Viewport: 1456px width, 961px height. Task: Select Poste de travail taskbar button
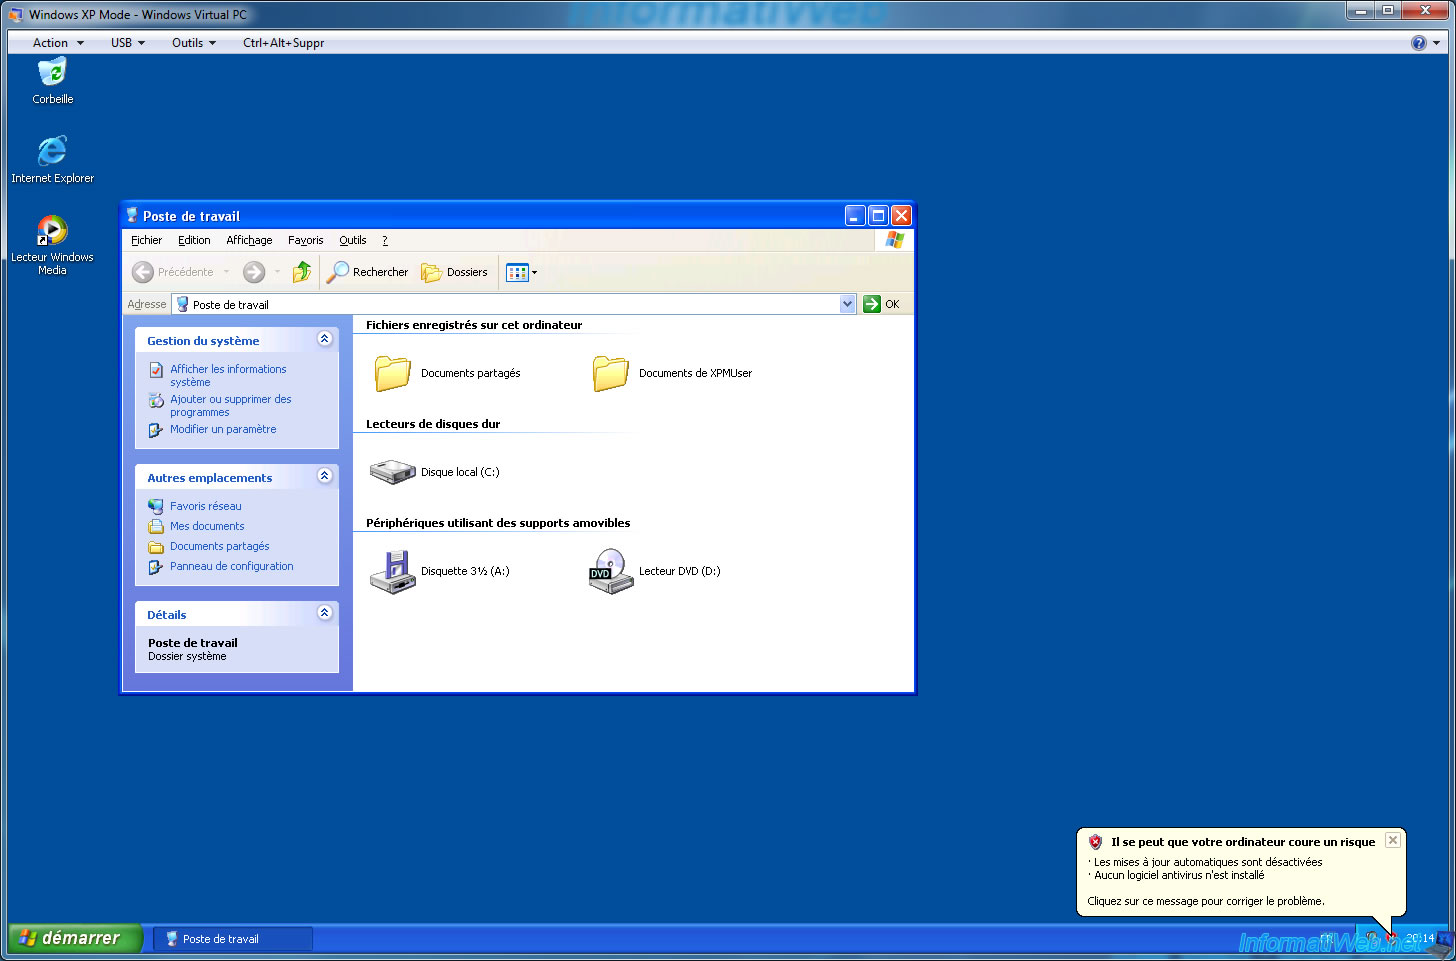tap(233, 939)
